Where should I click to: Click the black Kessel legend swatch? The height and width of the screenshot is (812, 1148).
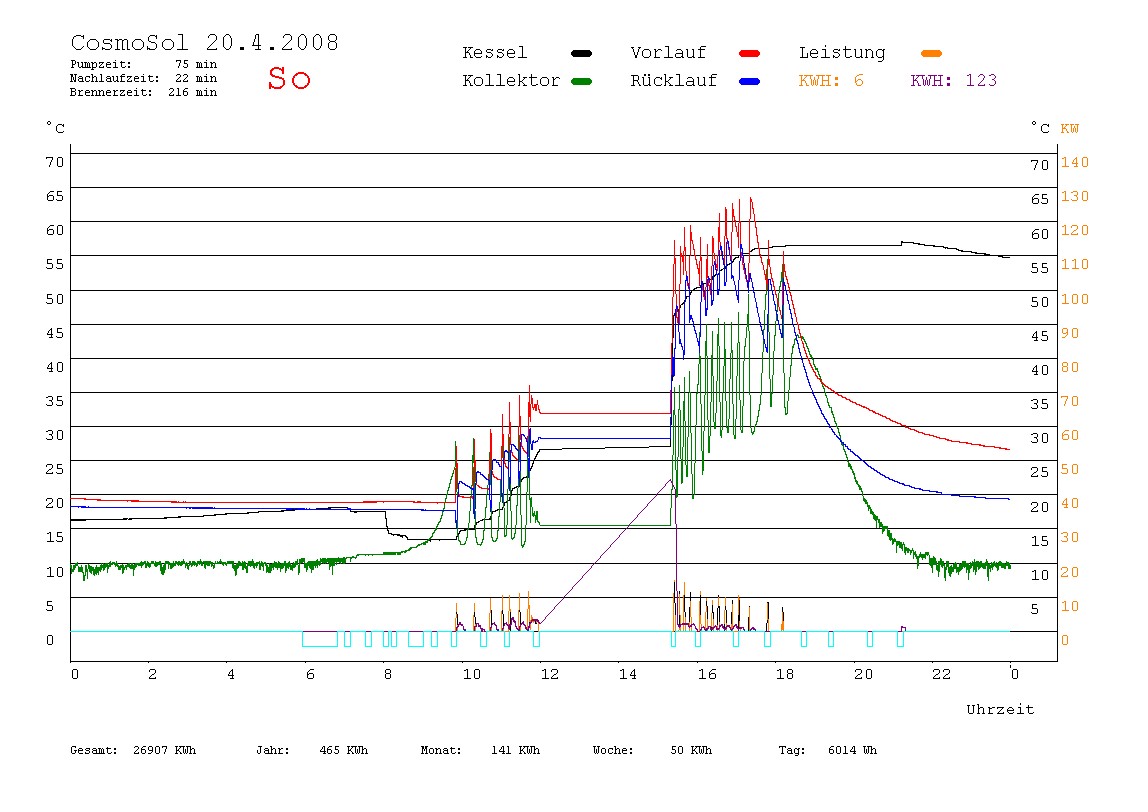tap(581, 53)
